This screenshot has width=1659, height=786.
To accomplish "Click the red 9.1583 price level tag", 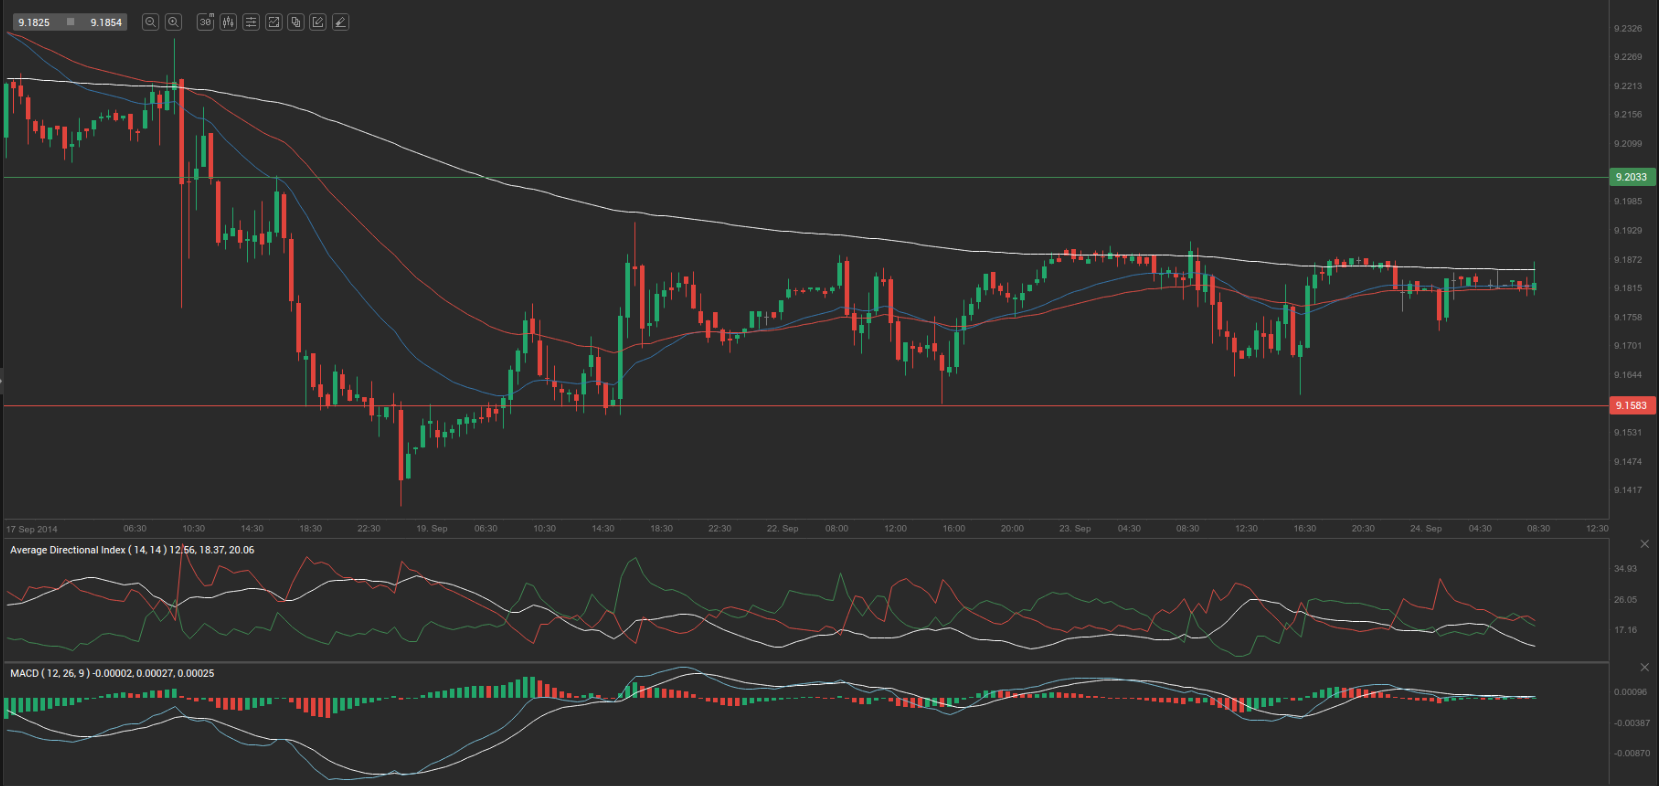I will pos(1631,406).
